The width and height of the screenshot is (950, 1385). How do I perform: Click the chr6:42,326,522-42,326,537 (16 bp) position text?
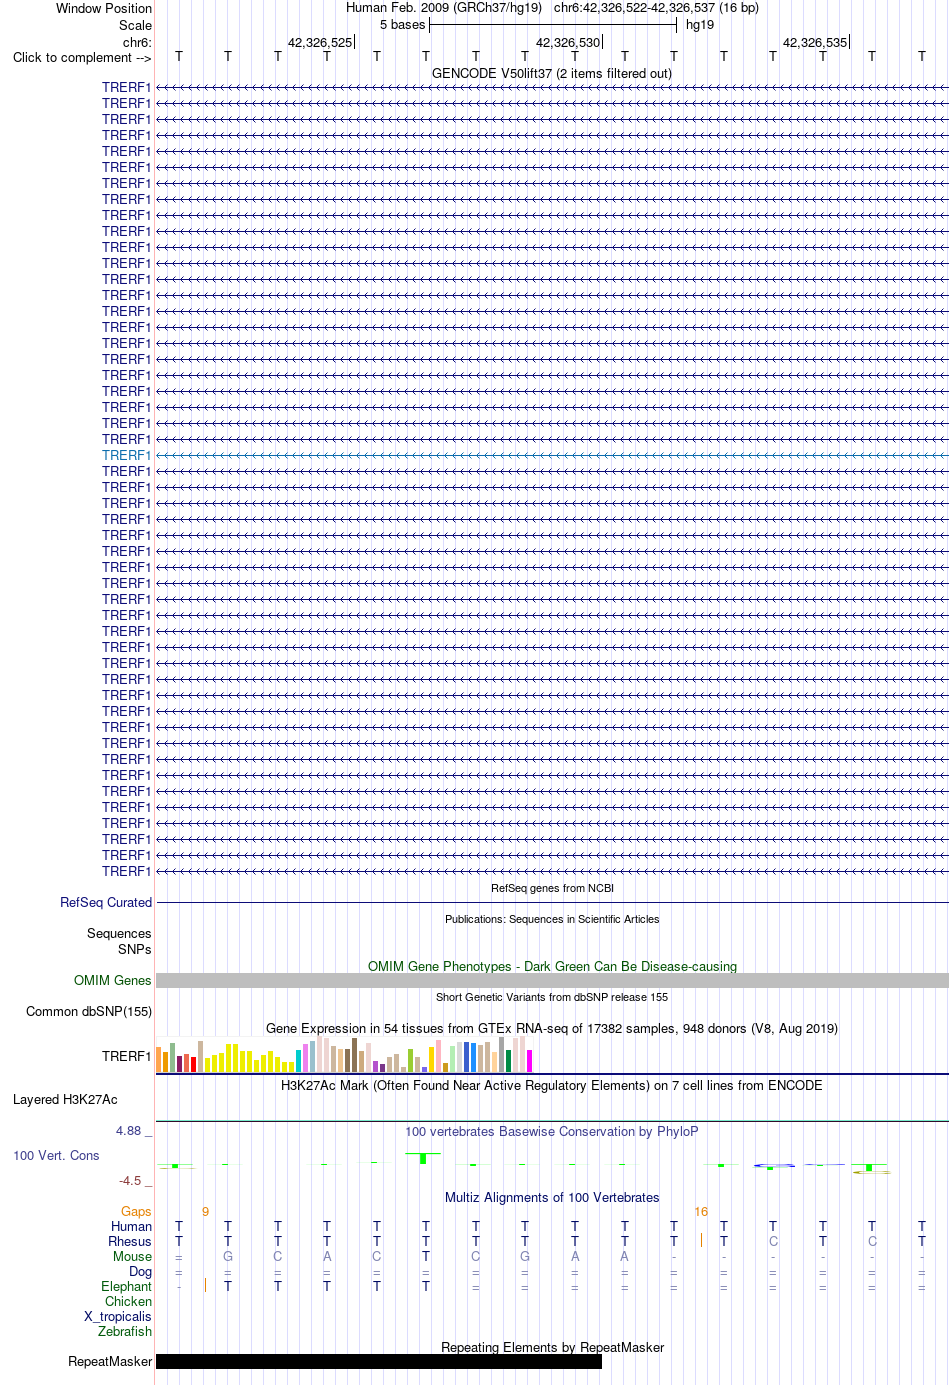click(x=656, y=7)
